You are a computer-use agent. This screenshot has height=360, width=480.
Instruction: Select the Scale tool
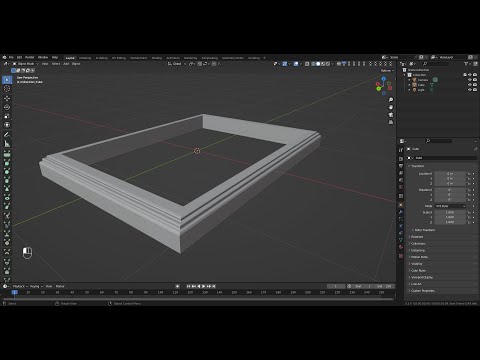coord(7,116)
